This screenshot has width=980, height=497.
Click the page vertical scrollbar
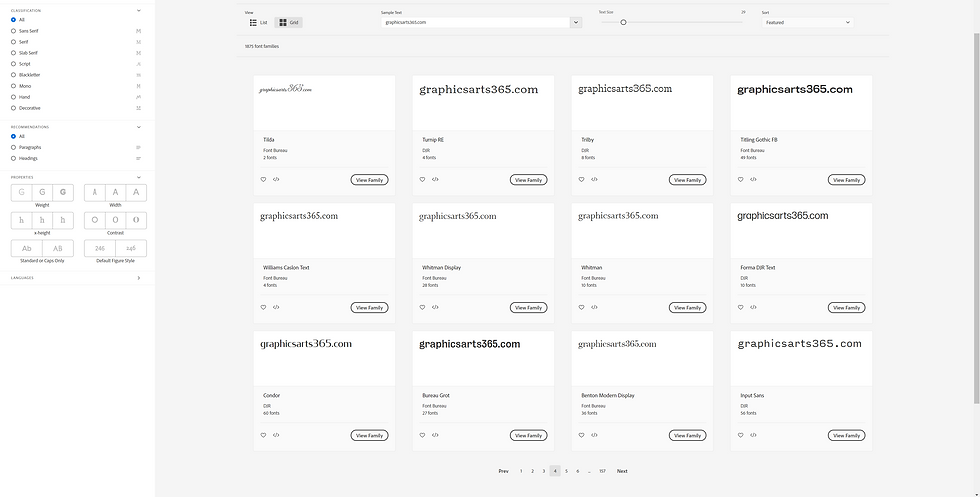point(977,216)
